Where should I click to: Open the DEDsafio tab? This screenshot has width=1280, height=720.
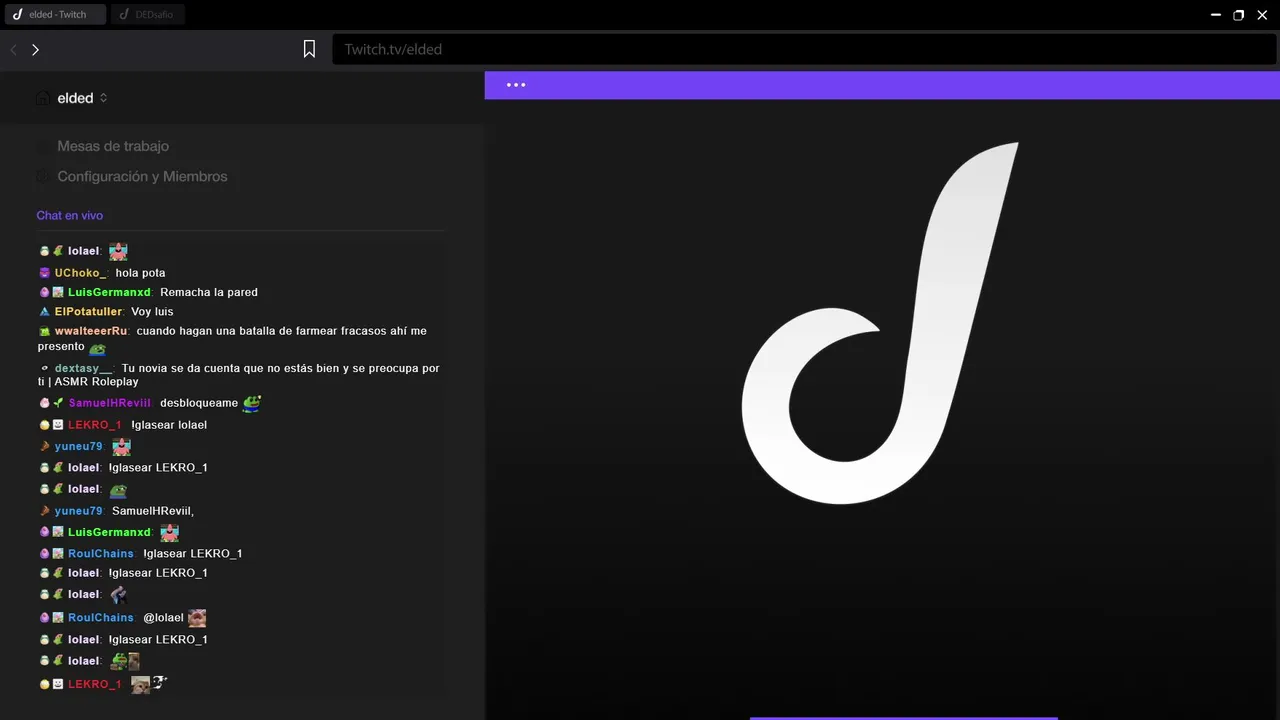pyautogui.click(x=148, y=15)
